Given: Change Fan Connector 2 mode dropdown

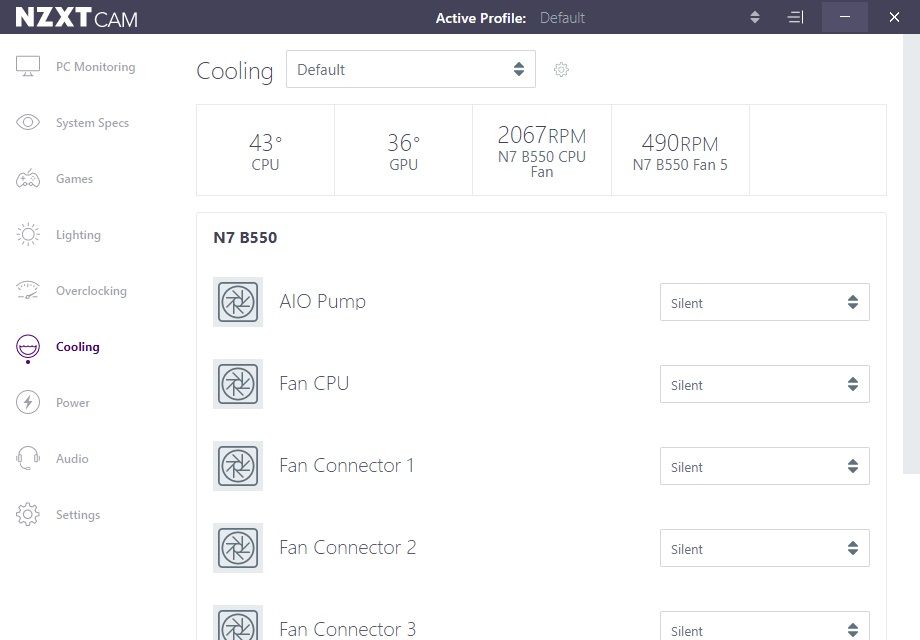Looking at the screenshot, I should (765, 548).
